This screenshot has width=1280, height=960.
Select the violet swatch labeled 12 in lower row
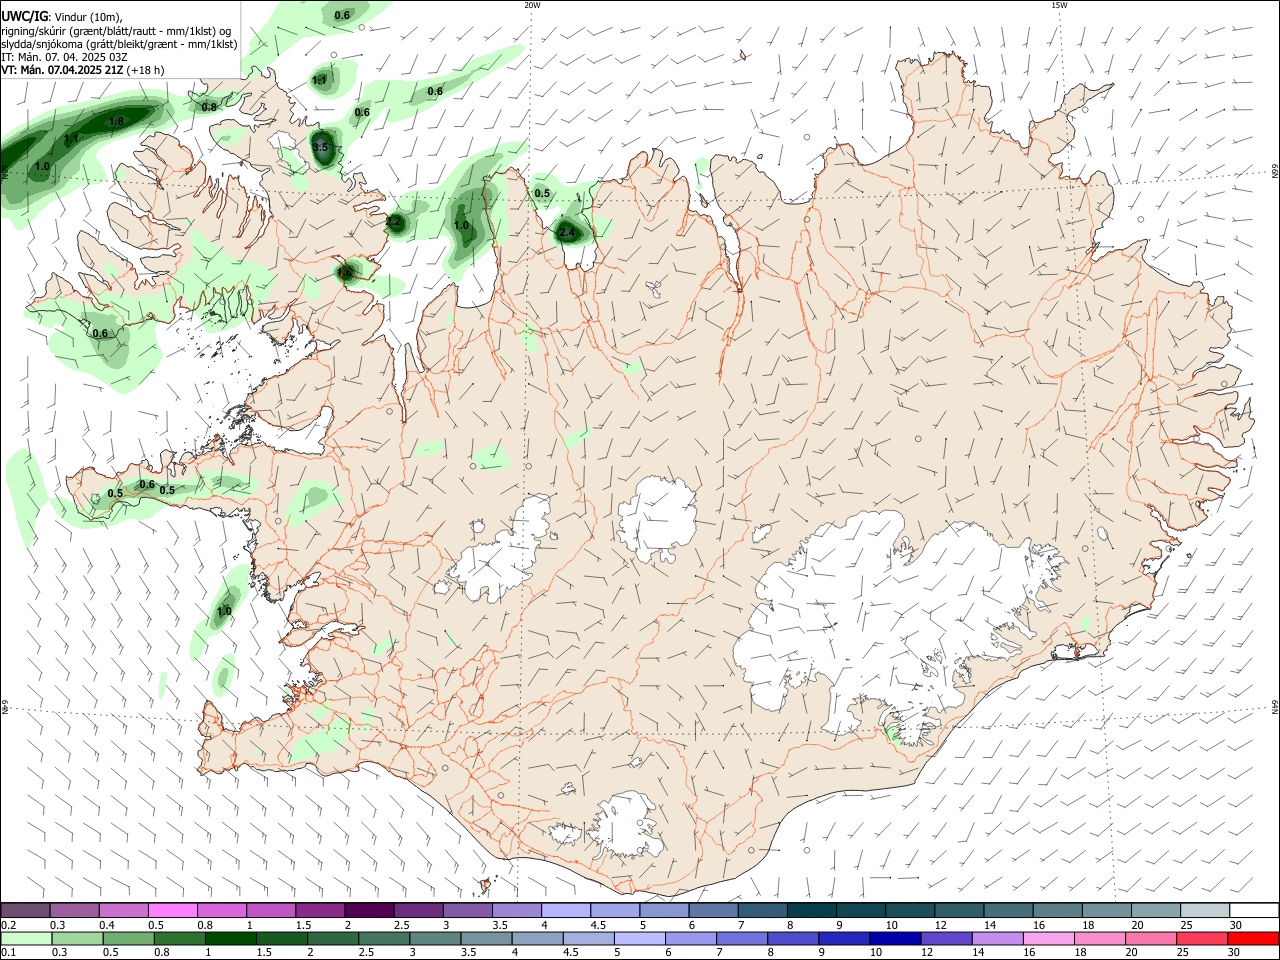945,938
